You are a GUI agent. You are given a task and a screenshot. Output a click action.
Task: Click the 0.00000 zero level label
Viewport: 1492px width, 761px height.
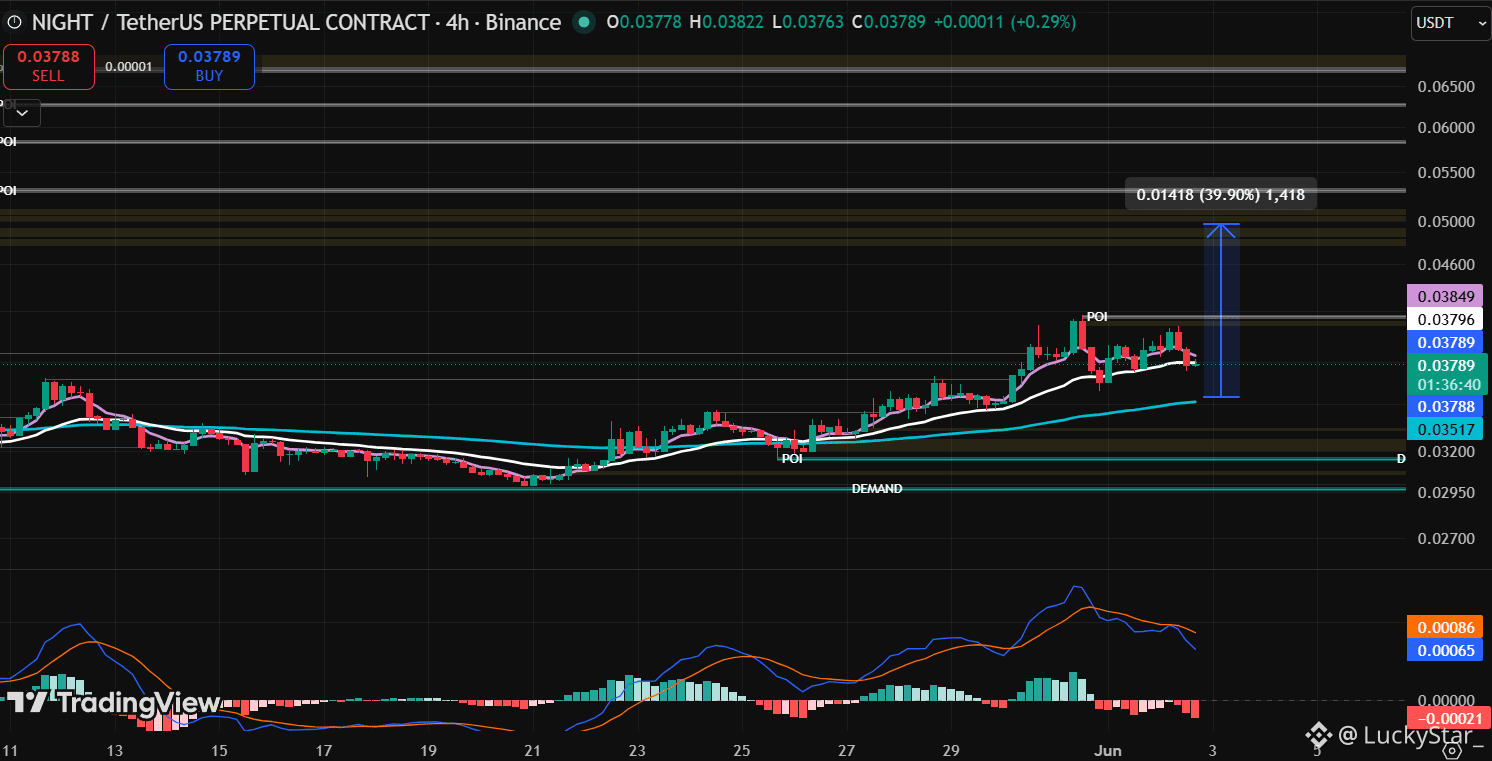[x=1447, y=700]
